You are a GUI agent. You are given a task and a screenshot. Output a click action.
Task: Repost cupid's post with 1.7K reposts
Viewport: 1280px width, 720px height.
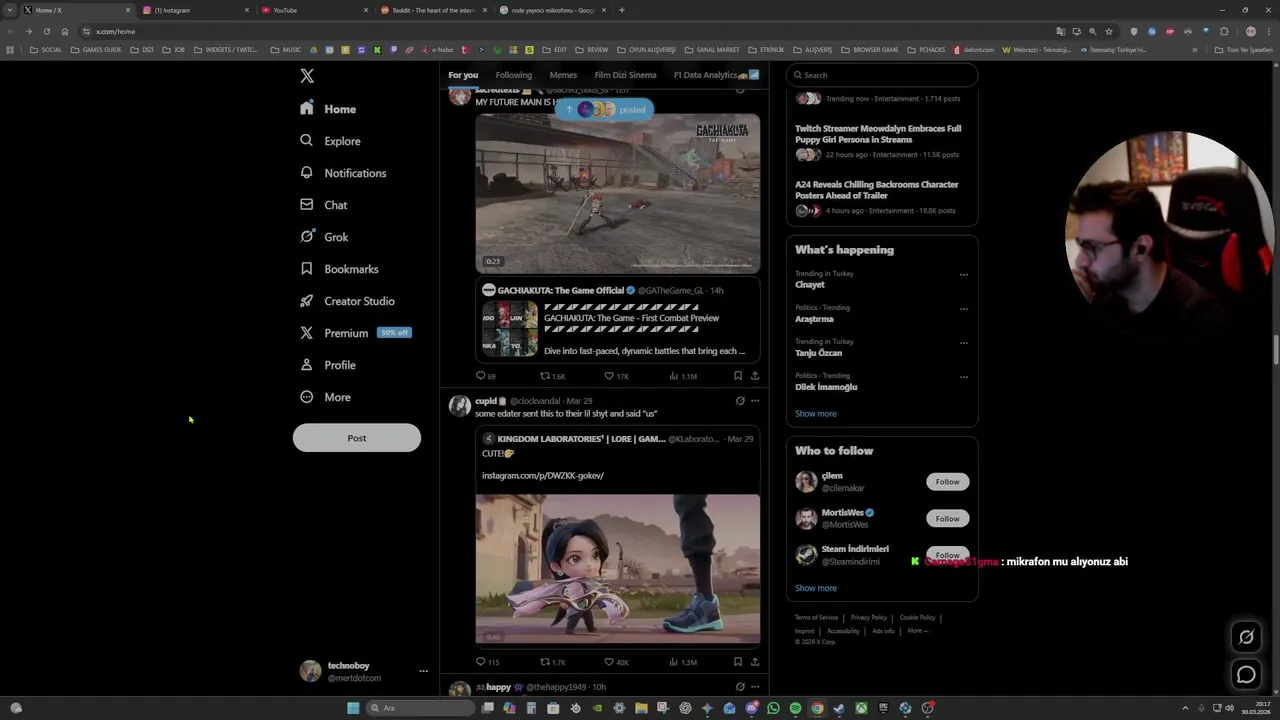553,662
